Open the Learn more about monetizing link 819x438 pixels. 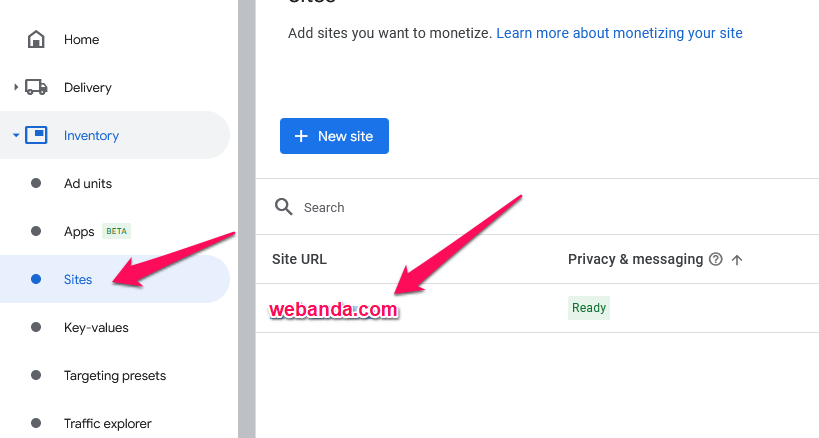619,33
